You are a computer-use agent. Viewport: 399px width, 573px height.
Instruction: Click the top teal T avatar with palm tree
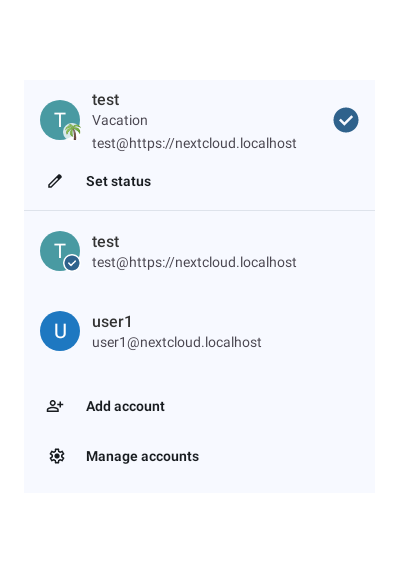click(60, 120)
